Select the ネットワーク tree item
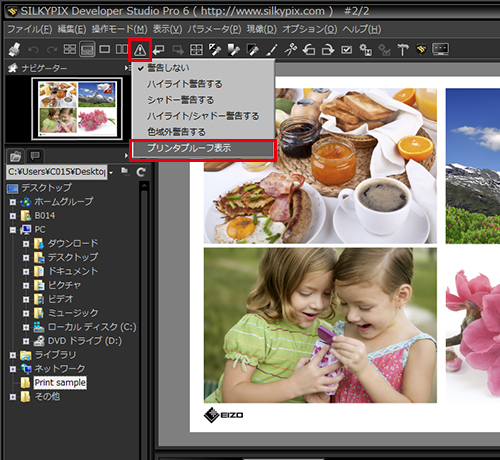500x460 pixels. point(60,369)
